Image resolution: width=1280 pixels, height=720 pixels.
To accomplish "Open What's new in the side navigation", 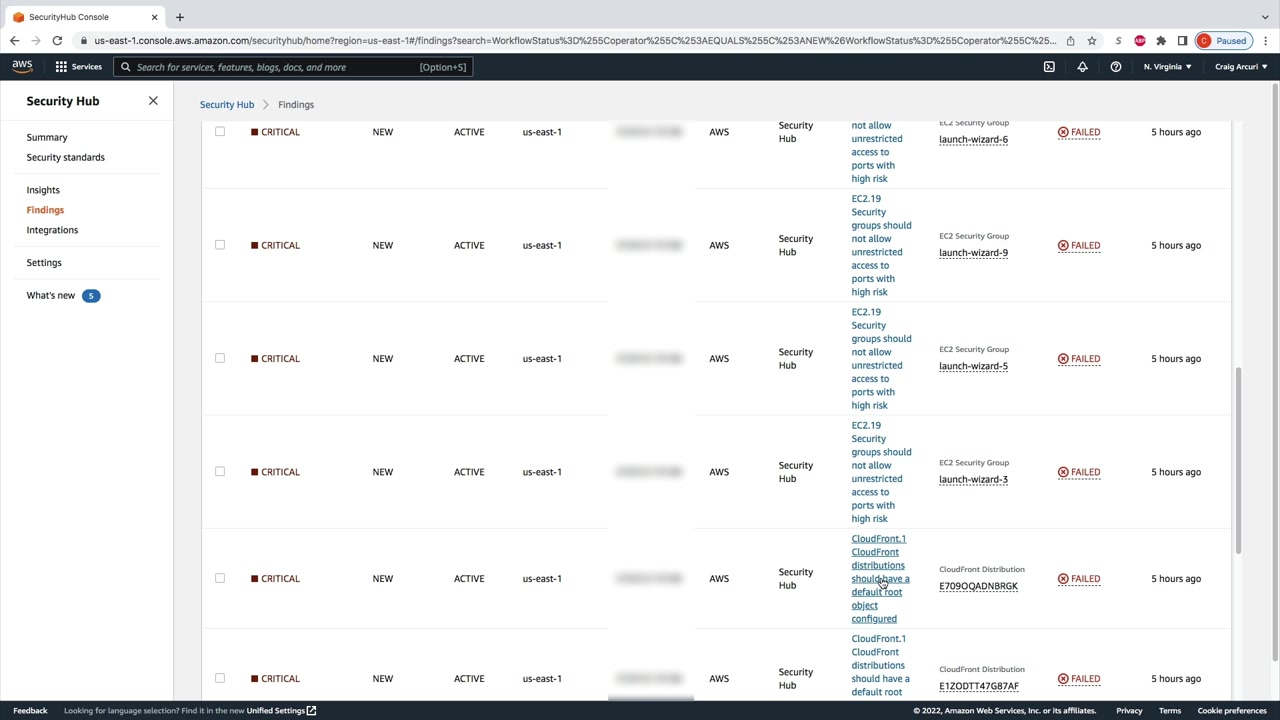I will coord(51,295).
